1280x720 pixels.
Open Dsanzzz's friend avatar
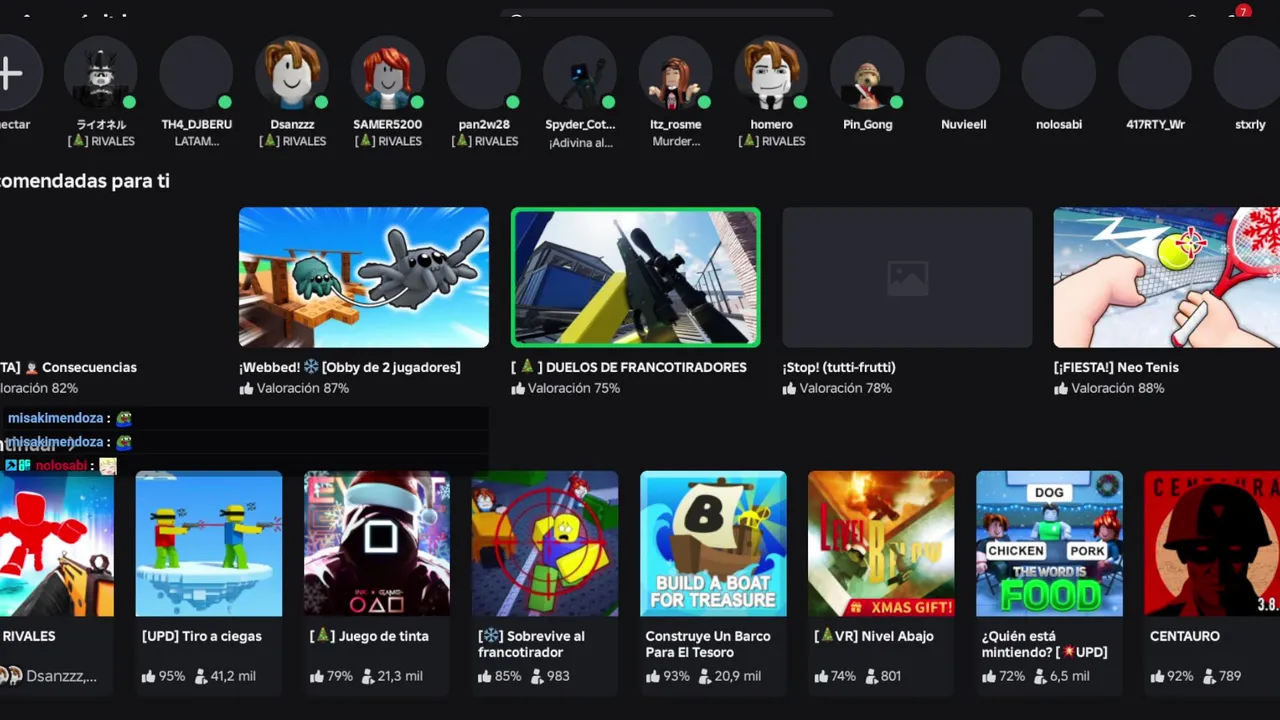pyautogui.click(x=292, y=73)
